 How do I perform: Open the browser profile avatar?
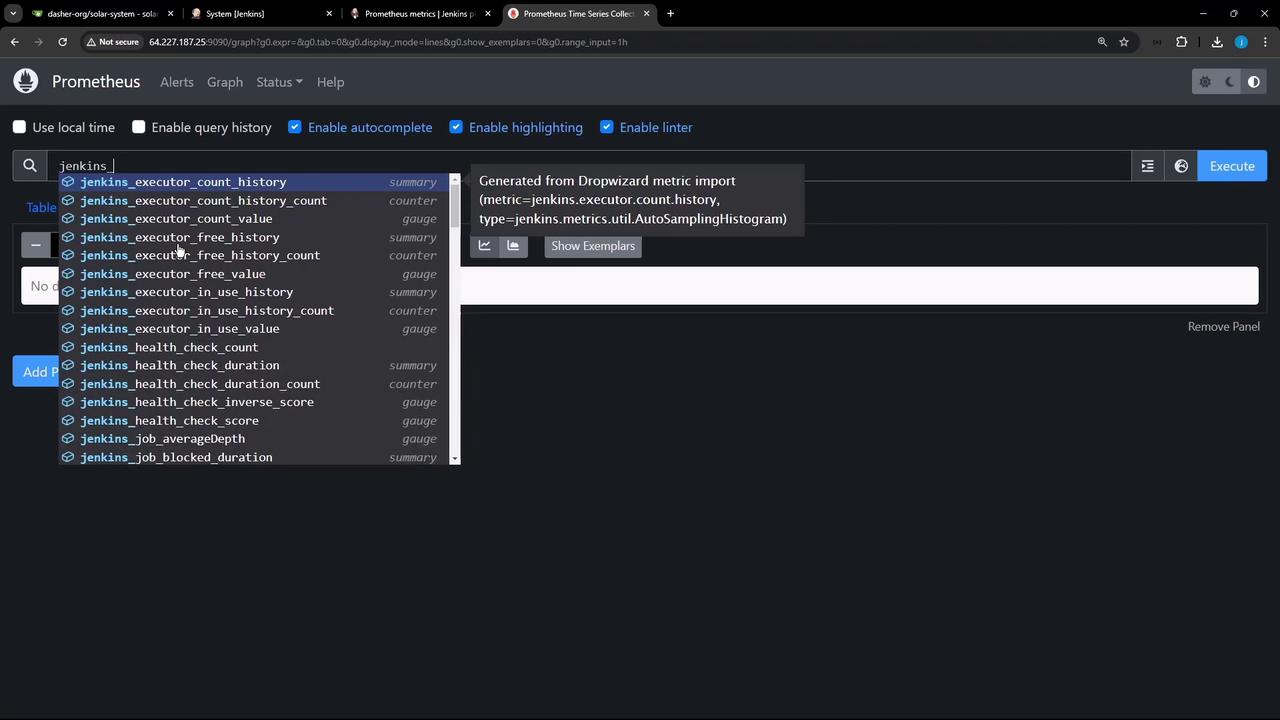click(x=1241, y=42)
